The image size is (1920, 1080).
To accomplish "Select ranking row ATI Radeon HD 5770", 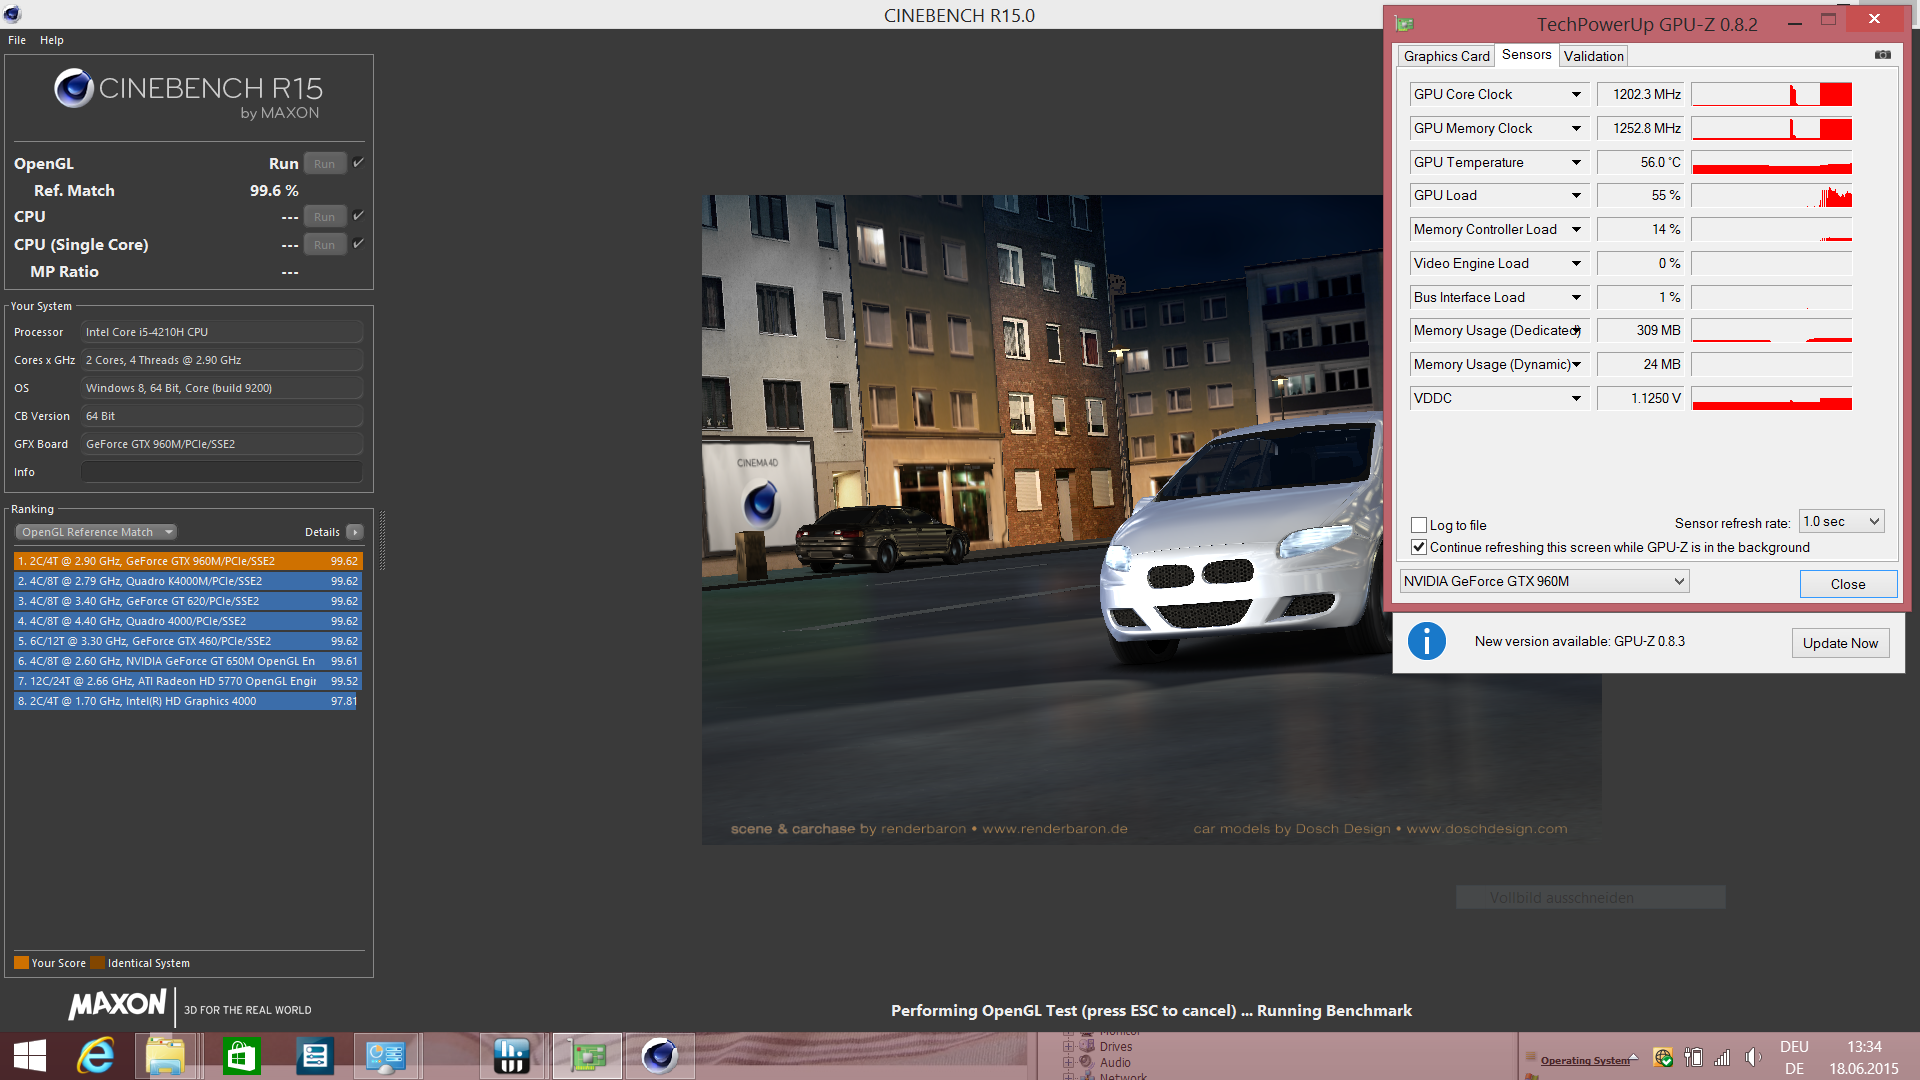I will pos(187,681).
